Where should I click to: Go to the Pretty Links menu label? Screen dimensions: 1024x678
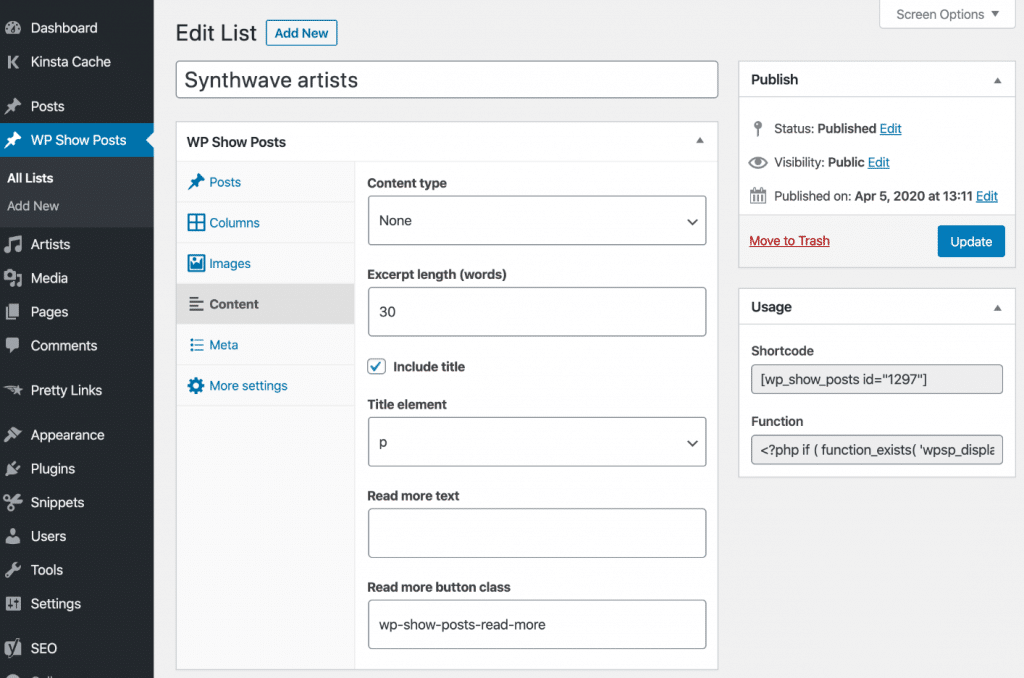click(66, 390)
